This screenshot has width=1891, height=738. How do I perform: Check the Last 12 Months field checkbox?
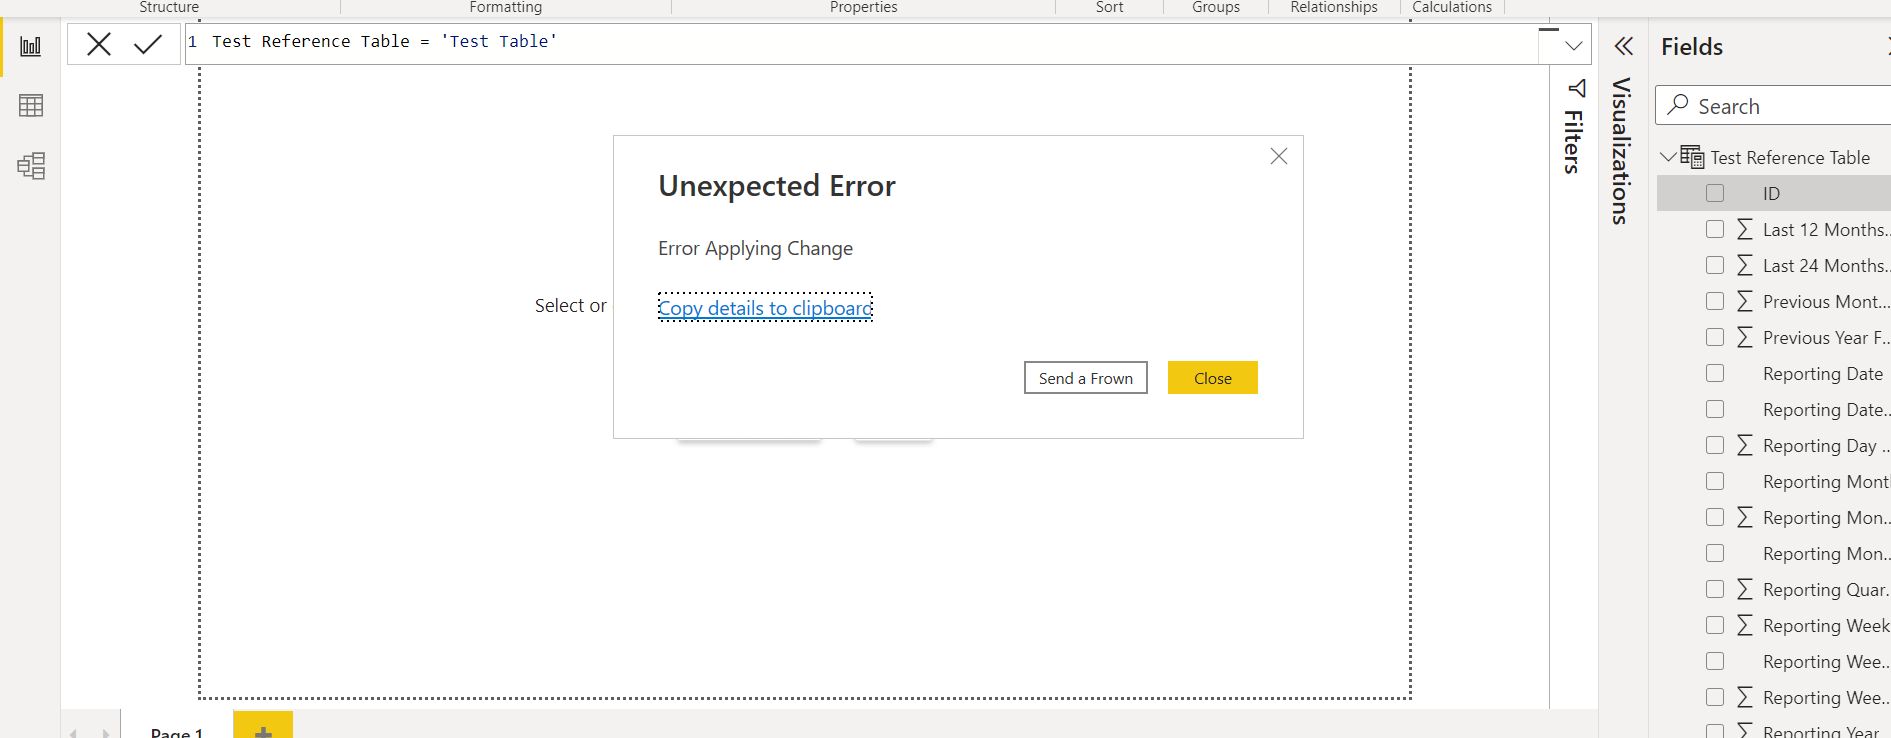(x=1715, y=229)
